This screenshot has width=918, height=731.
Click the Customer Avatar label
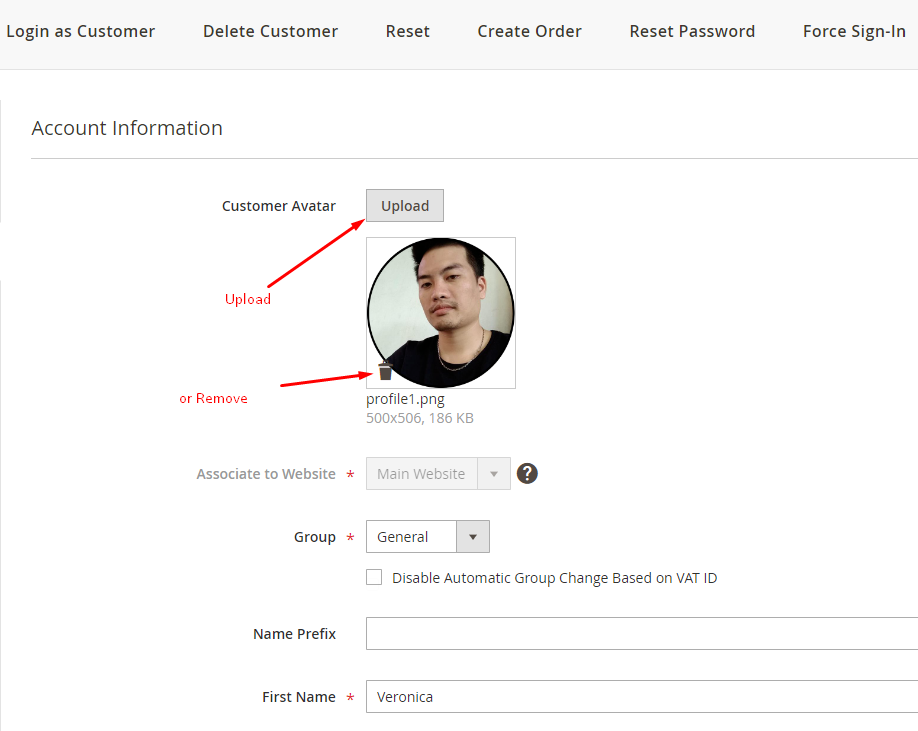(x=279, y=206)
